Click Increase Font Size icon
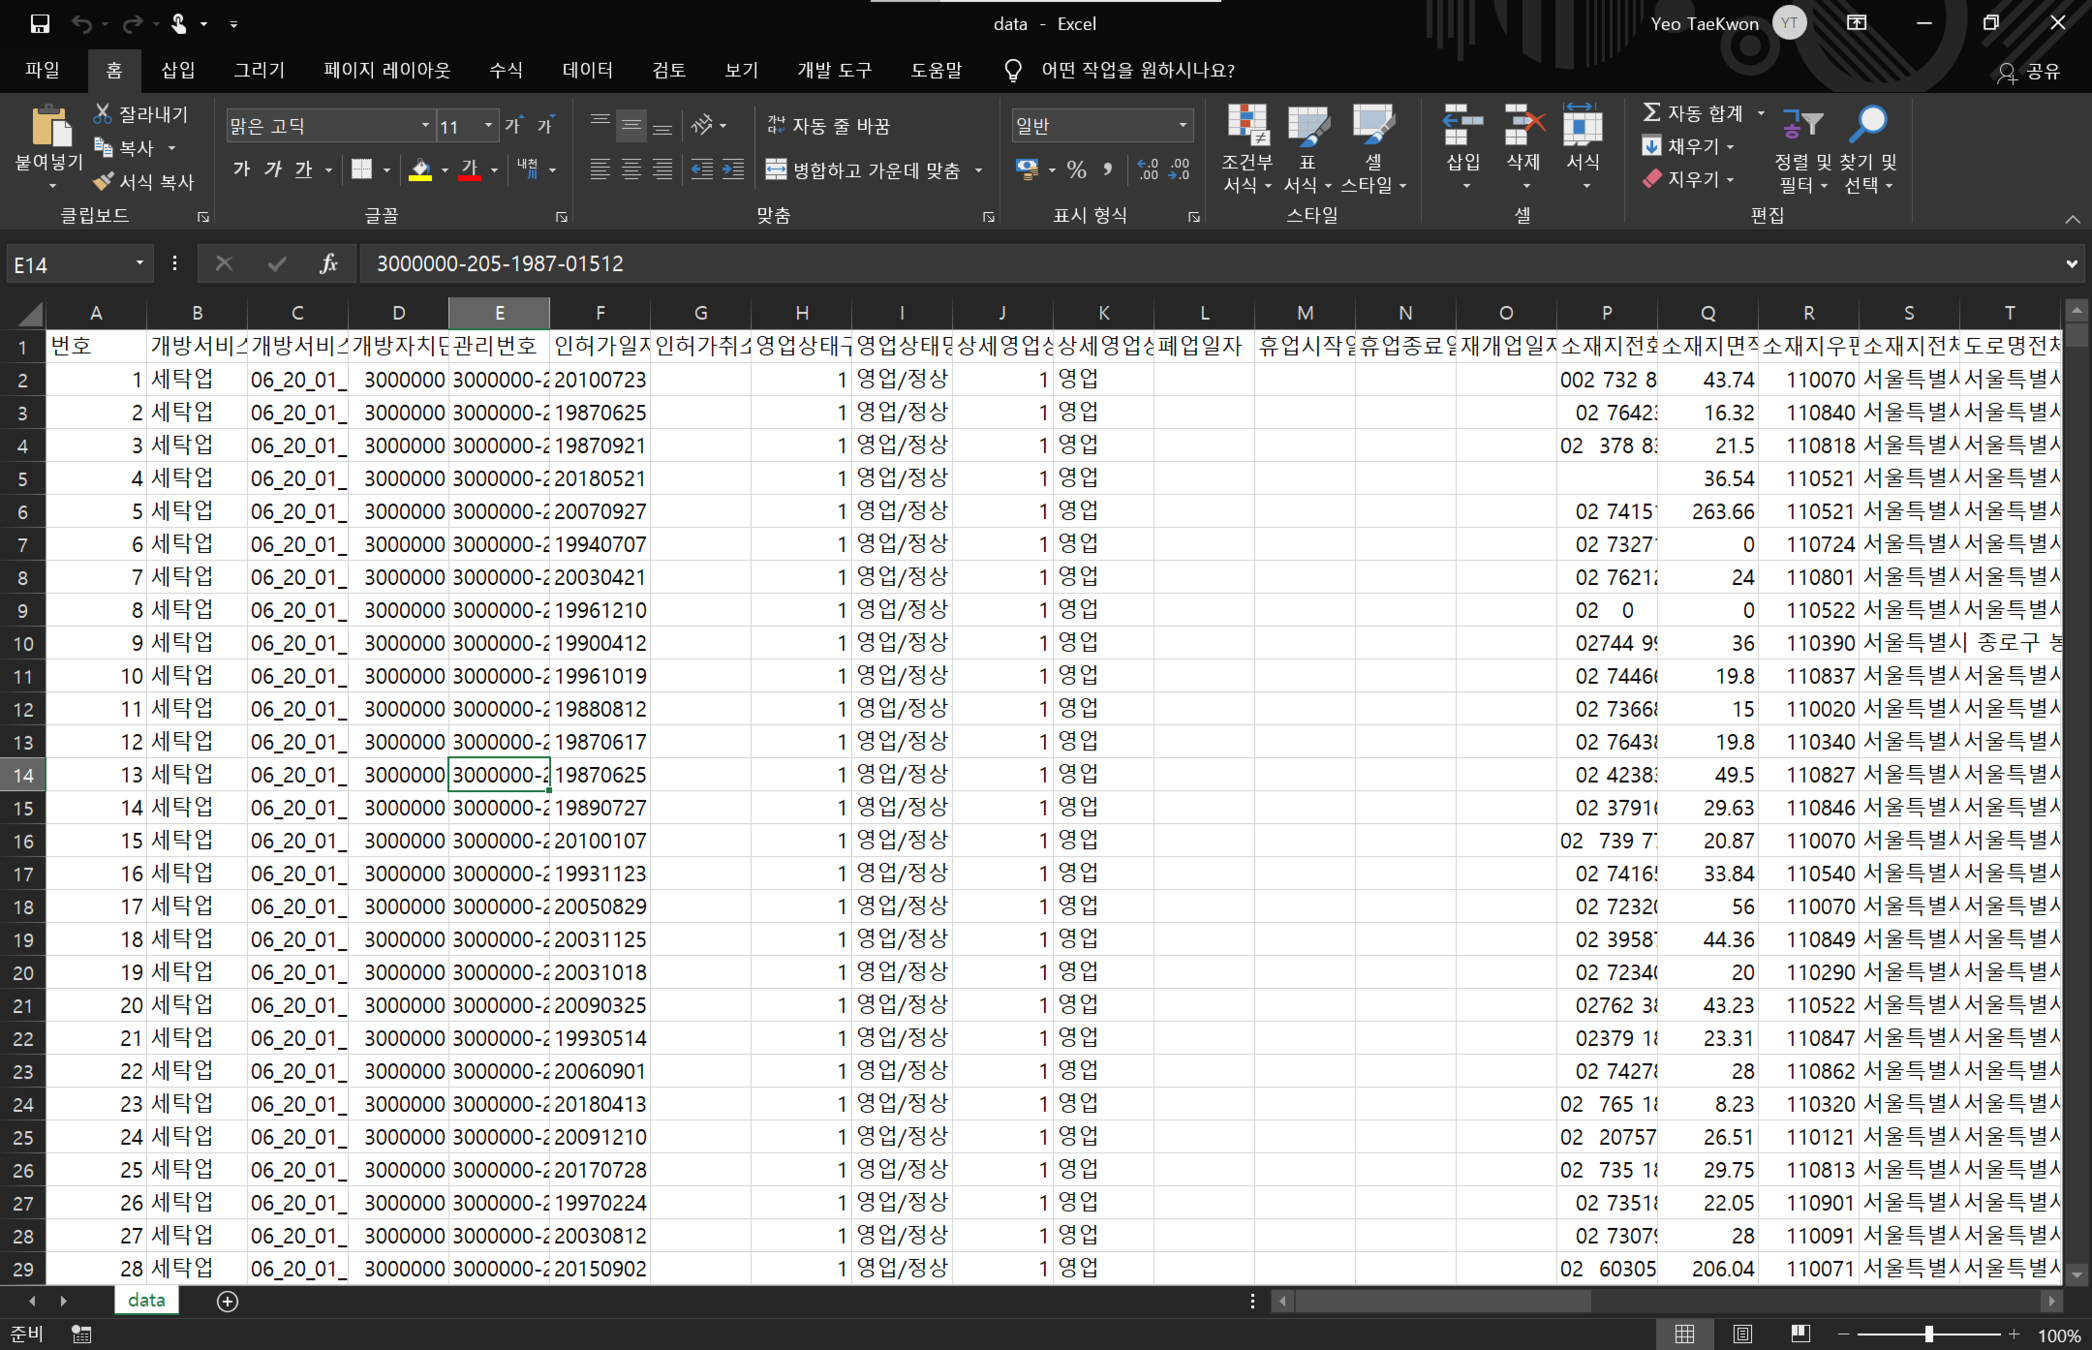 tap(513, 126)
